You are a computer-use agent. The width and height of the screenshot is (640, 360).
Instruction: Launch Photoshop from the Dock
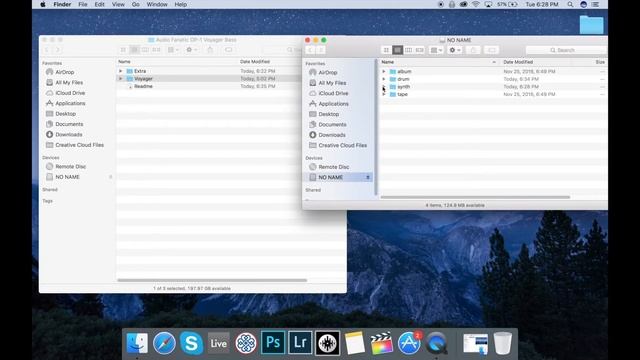tap(273, 342)
